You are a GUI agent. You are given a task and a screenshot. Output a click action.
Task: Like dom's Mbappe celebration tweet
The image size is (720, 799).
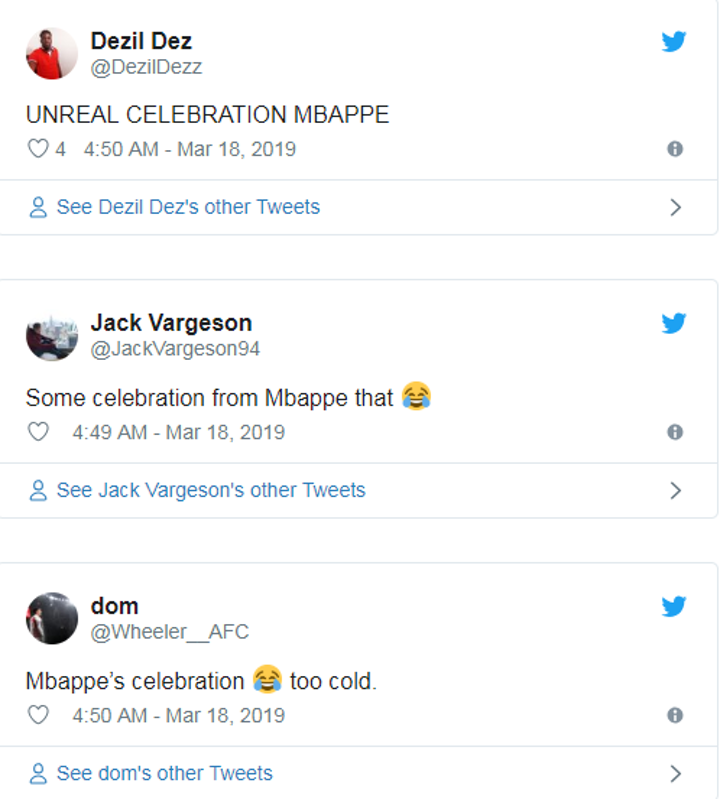38,715
